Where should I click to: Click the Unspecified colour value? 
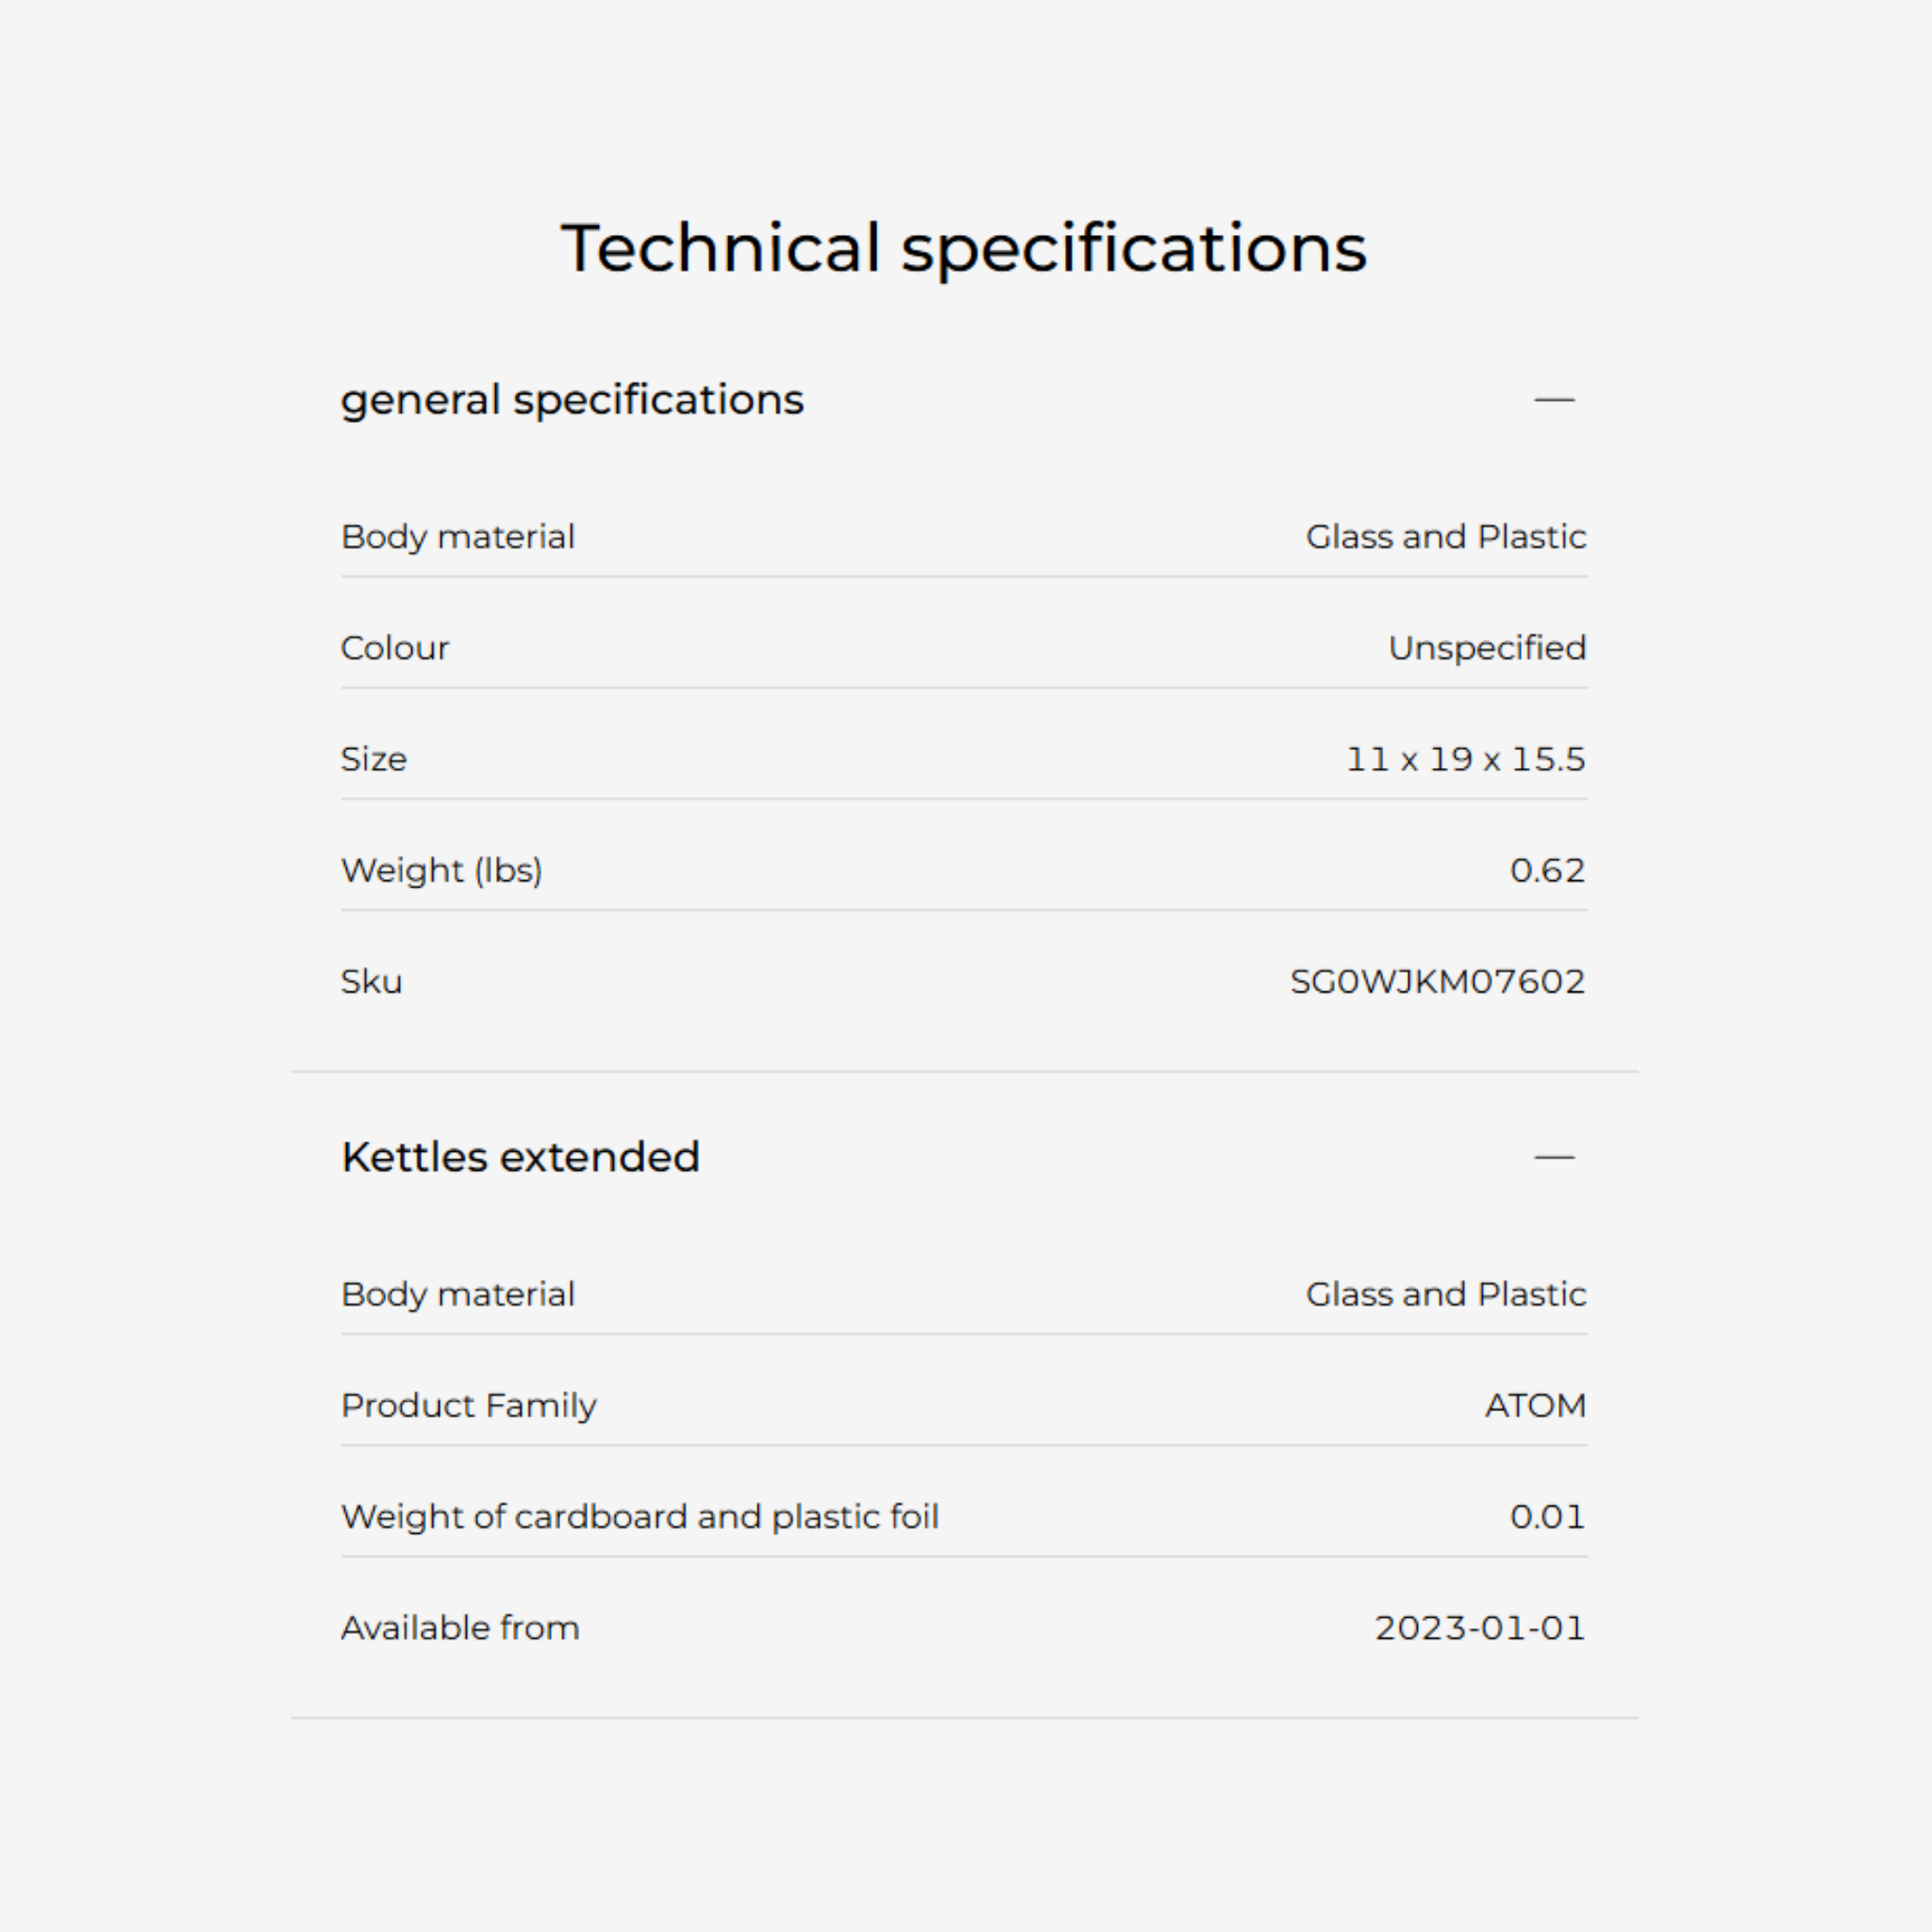[x=1487, y=648]
